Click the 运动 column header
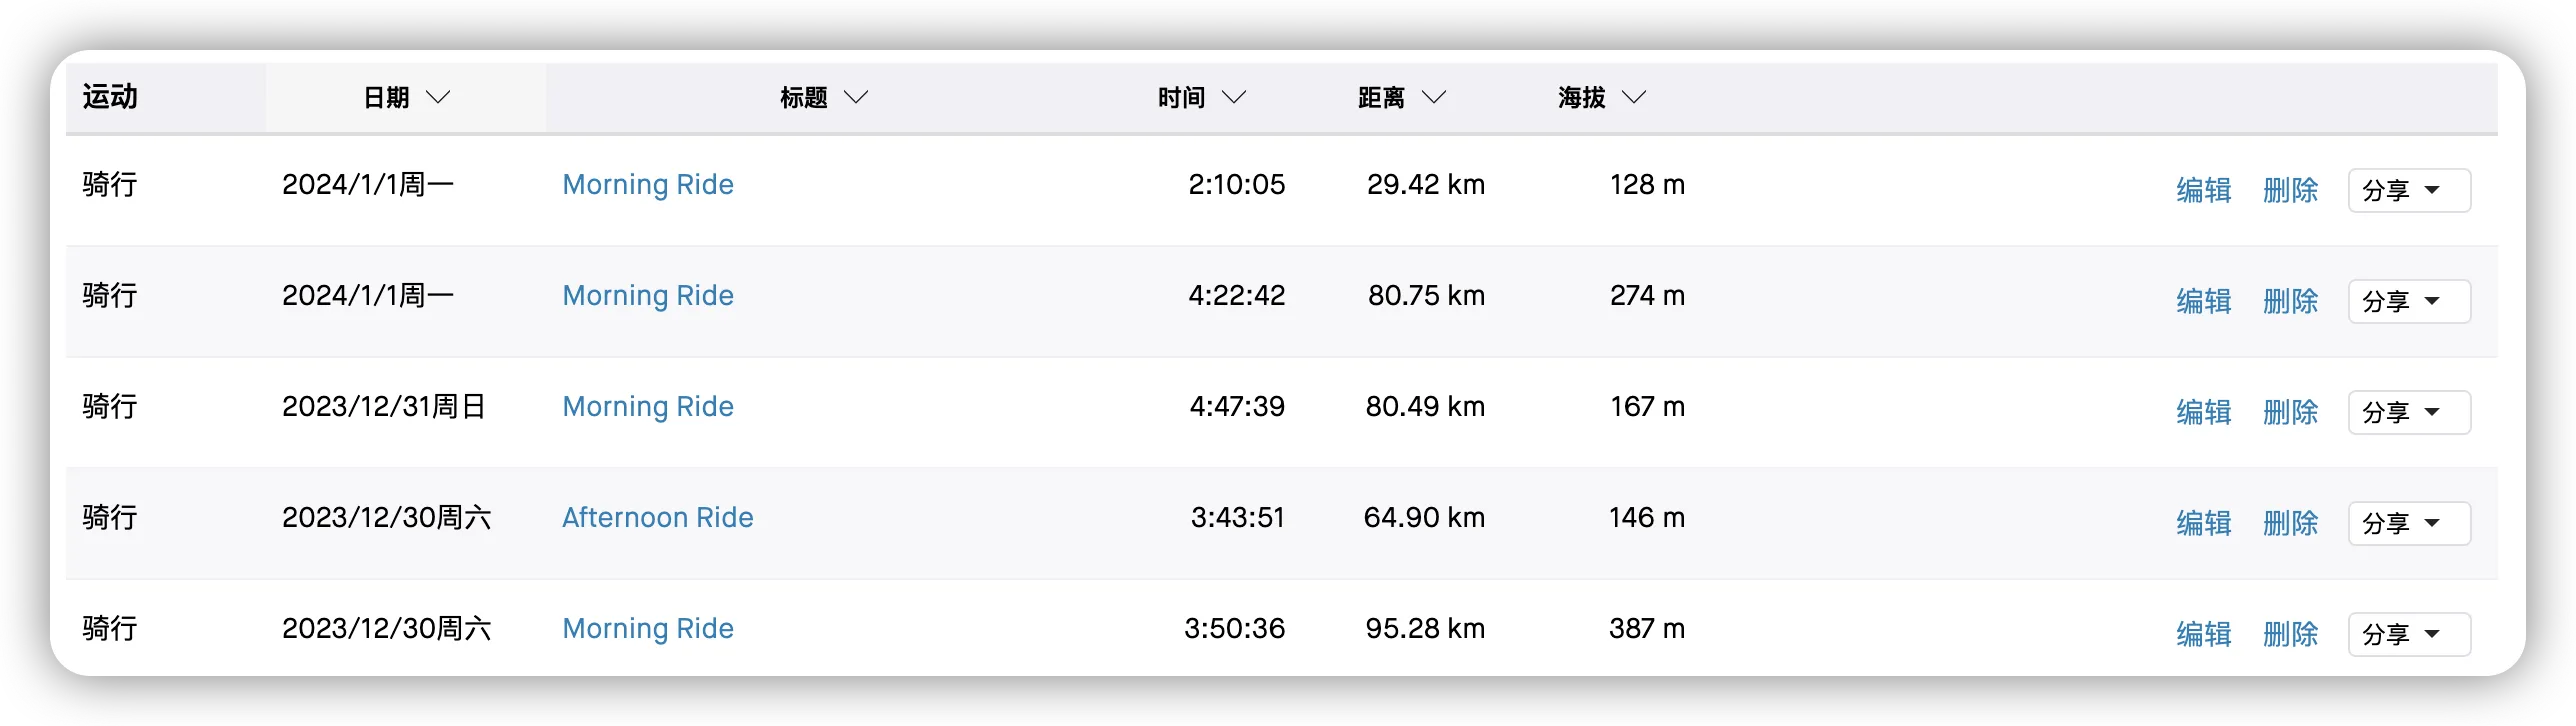The height and width of the screenshot is (726, 2576). pos(110,97)
